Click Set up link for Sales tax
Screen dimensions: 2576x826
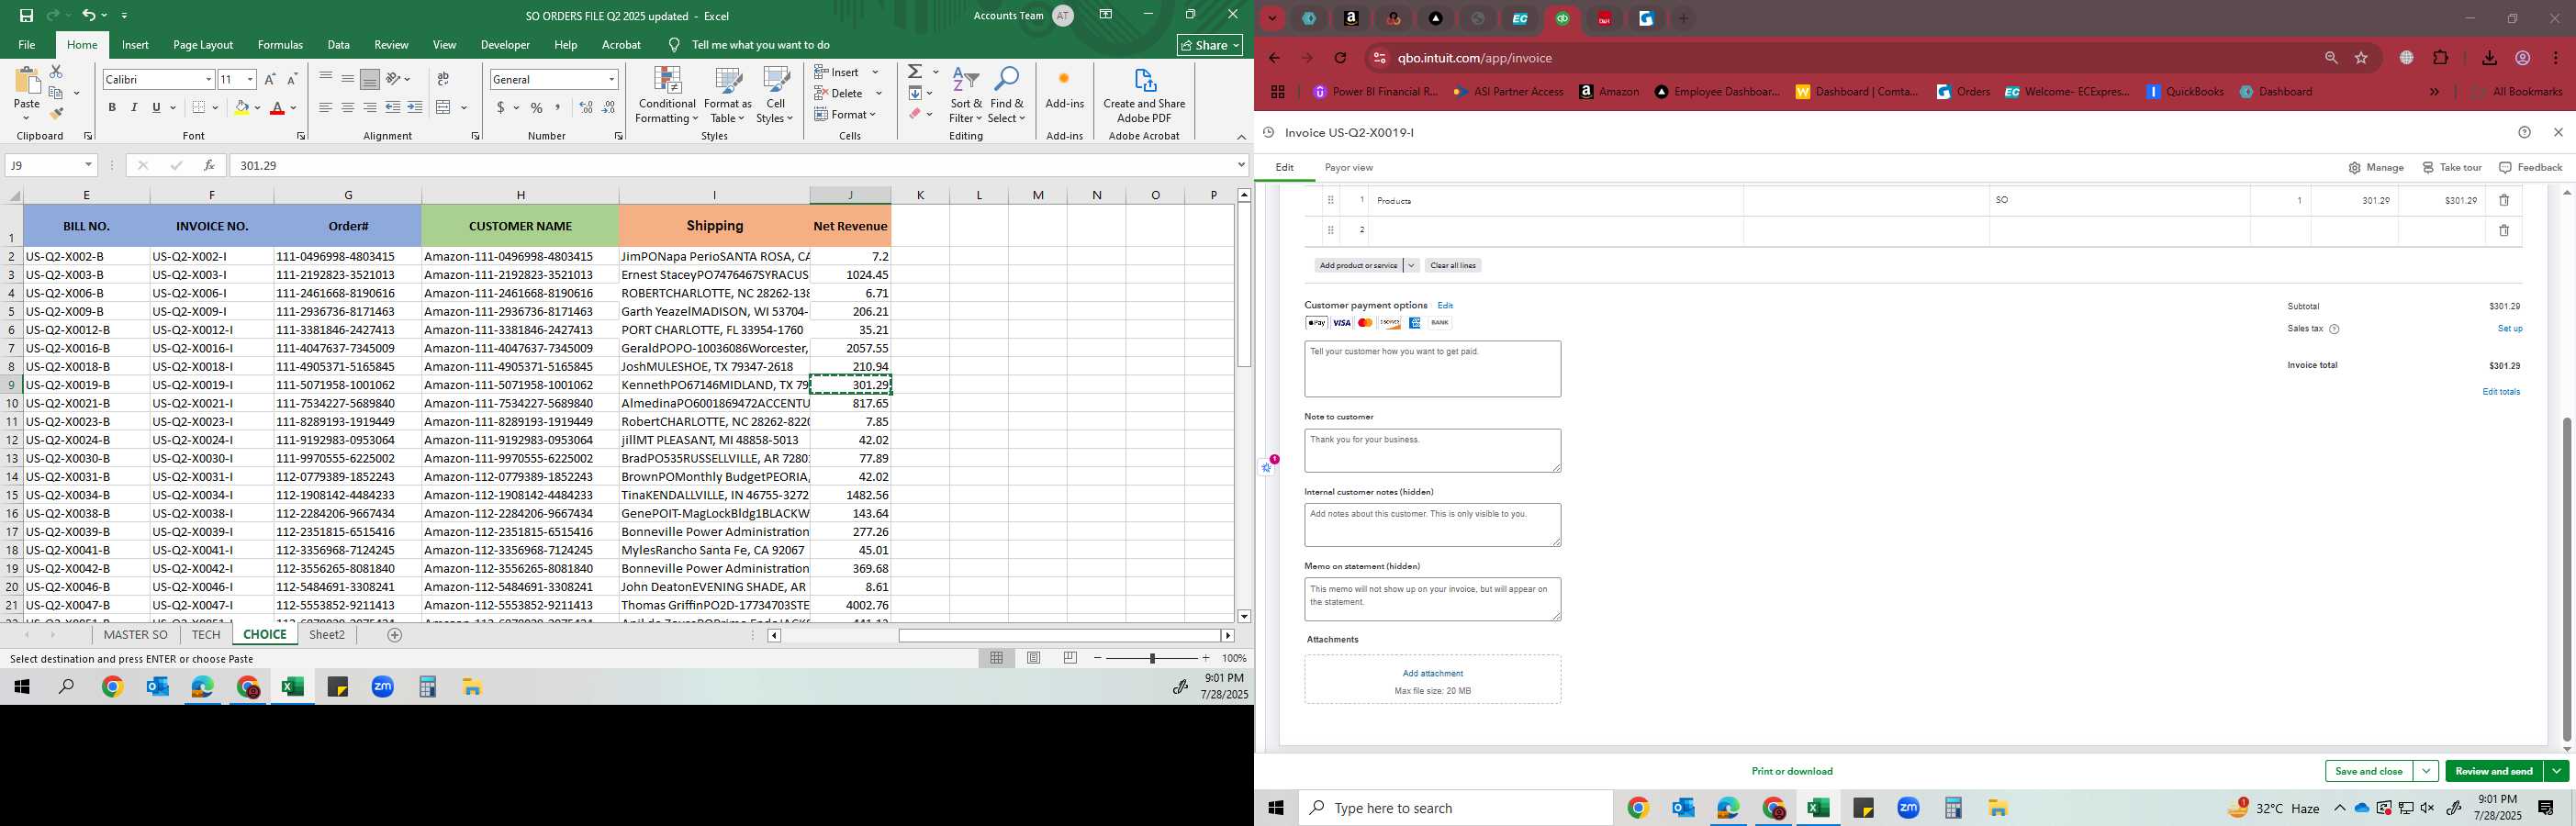pos(2509,329)
